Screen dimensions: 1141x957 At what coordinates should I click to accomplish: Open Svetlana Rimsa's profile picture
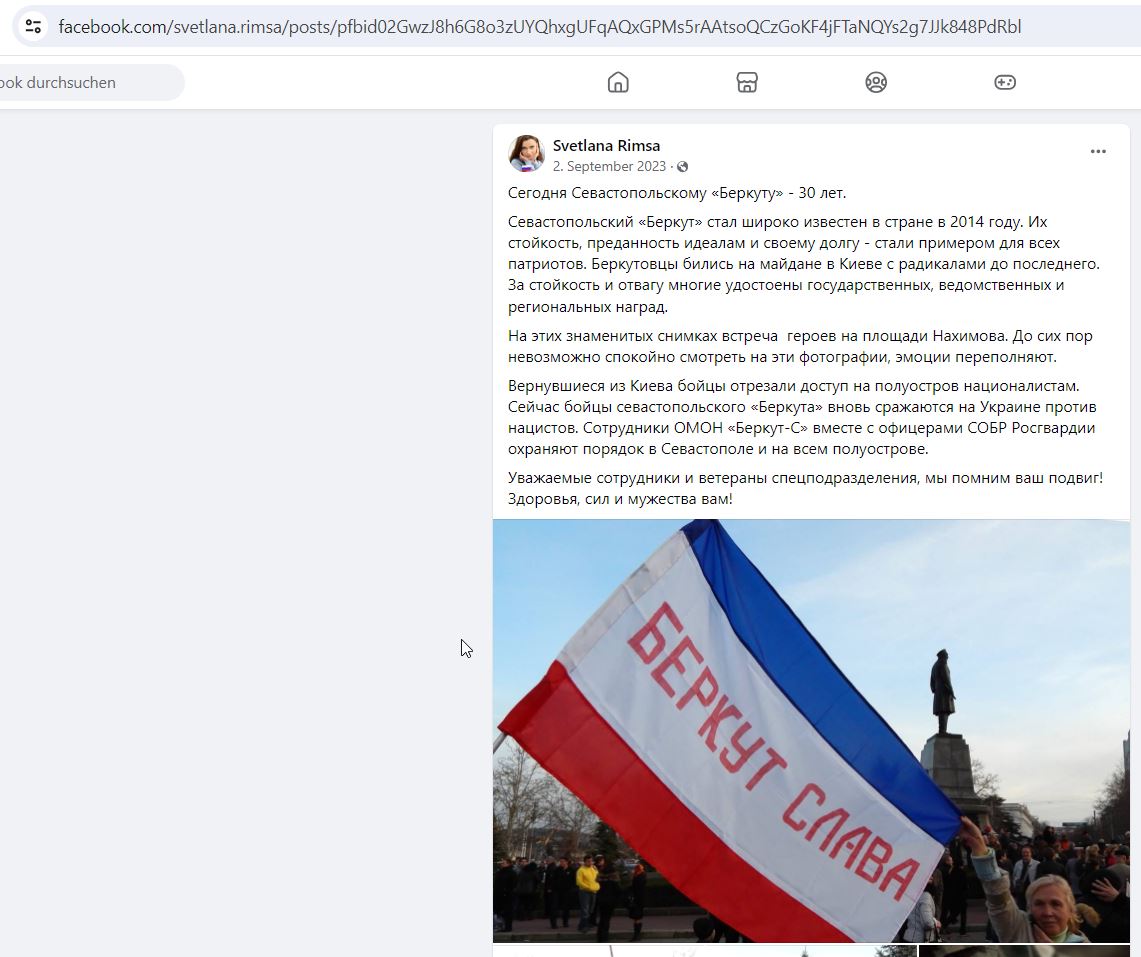(x=526, y=154)
